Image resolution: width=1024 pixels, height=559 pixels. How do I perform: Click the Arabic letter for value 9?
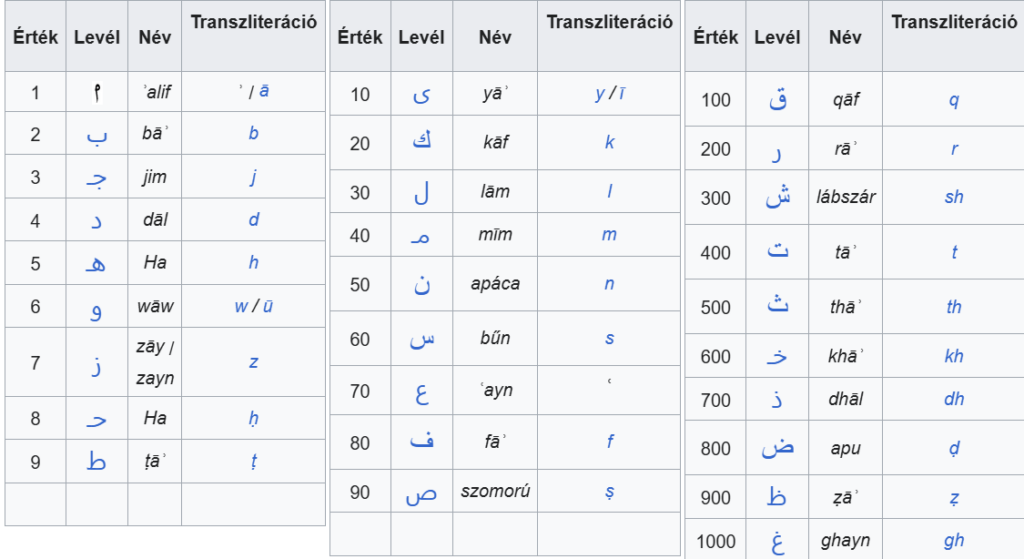(96, 461)
